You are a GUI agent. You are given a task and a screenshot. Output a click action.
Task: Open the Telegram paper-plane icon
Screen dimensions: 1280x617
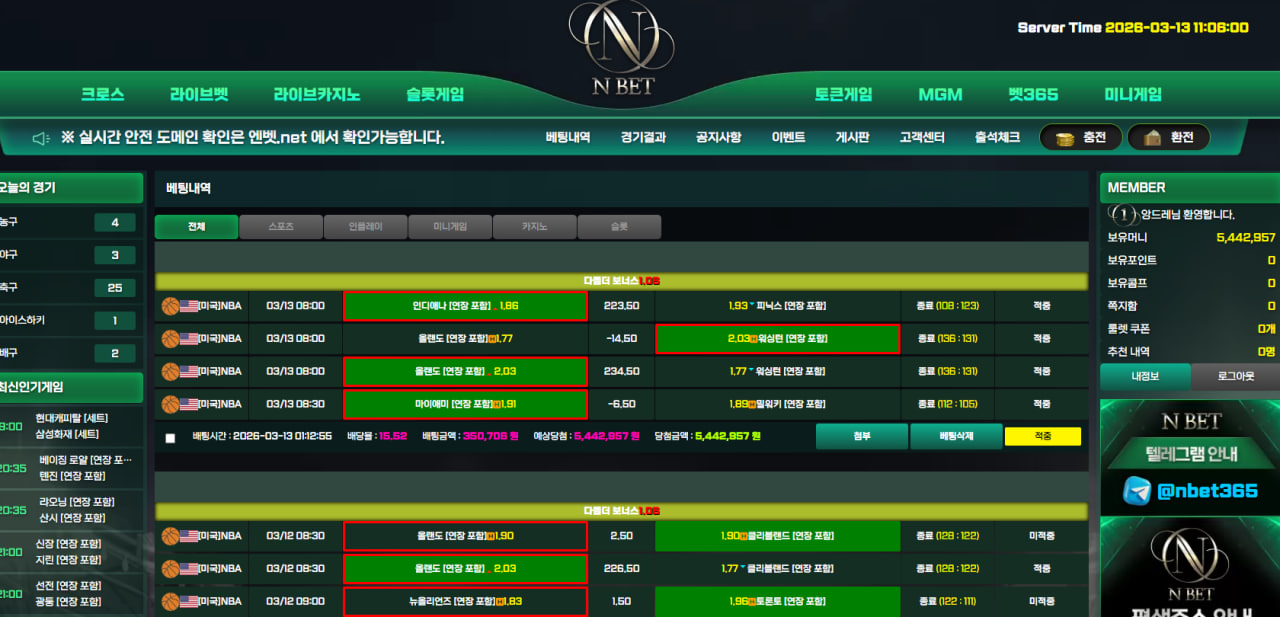(x=1136, y=491)
